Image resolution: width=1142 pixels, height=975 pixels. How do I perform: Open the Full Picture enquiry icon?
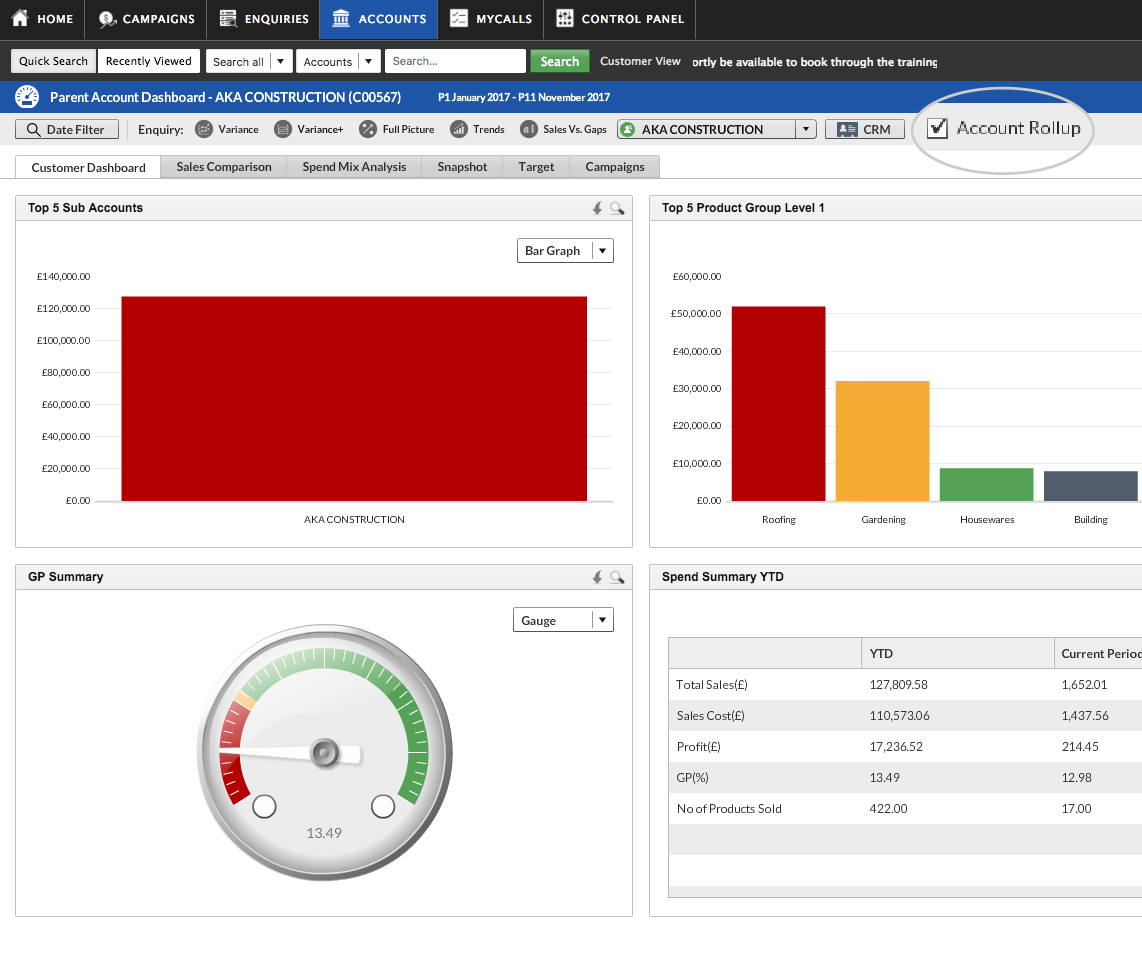click(368, 129)
